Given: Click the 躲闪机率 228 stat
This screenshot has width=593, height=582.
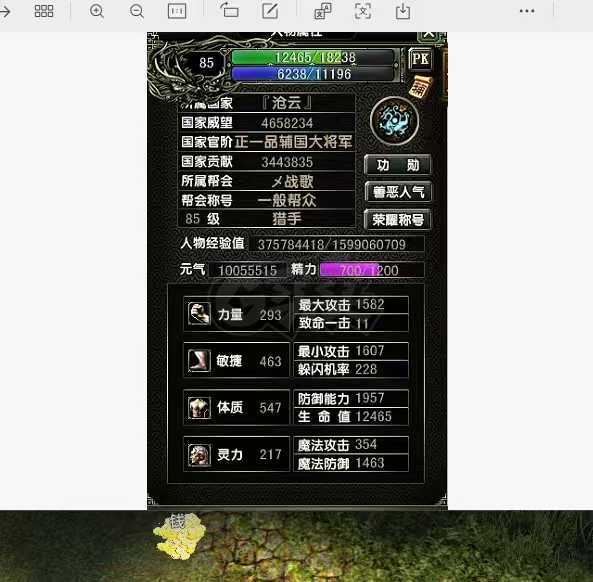Looking at the screenshot, I should (351, 369).
